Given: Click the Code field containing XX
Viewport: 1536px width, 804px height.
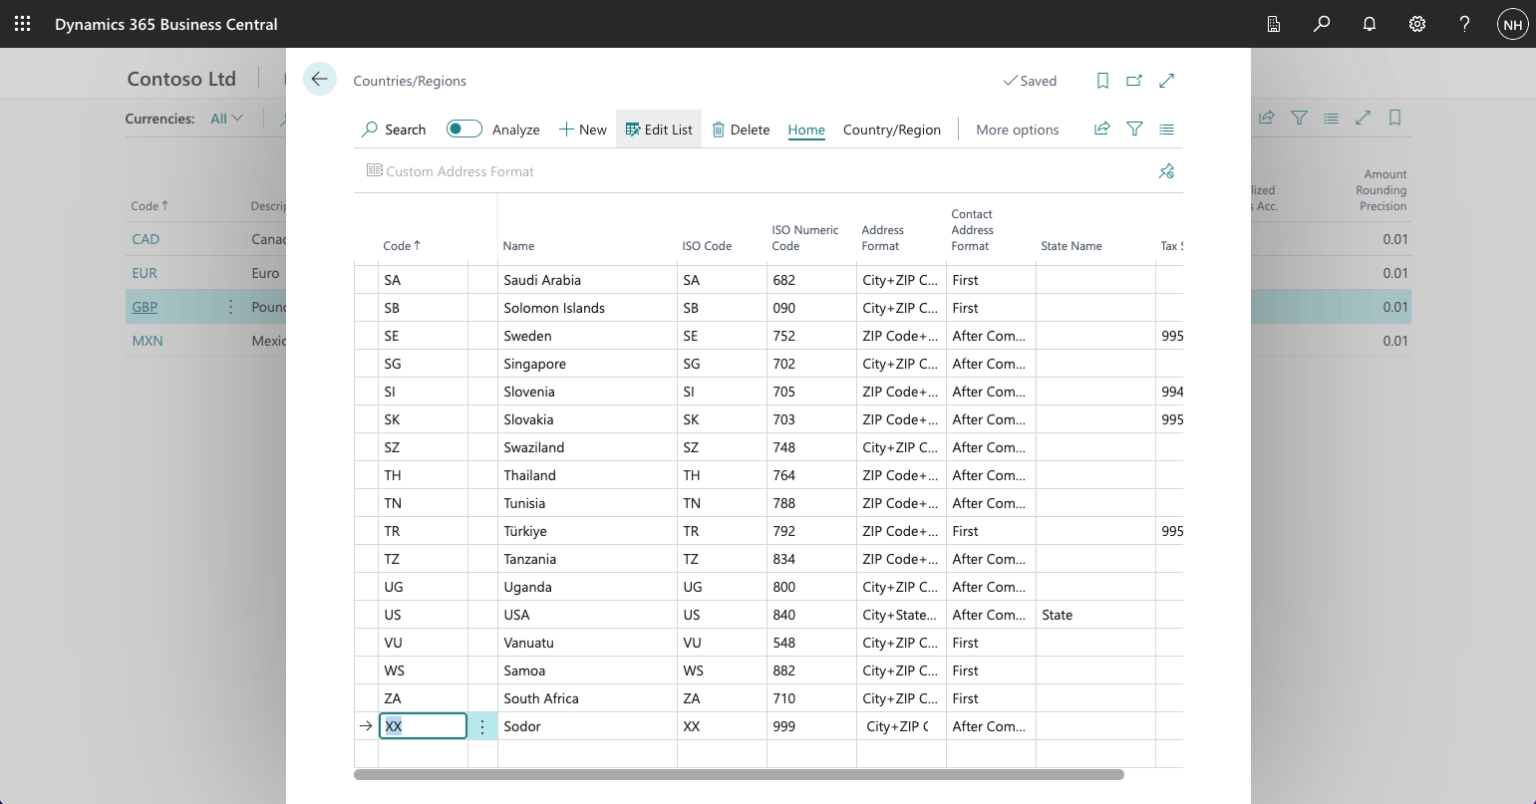Looking at the screenshot, I should (422, 727).
